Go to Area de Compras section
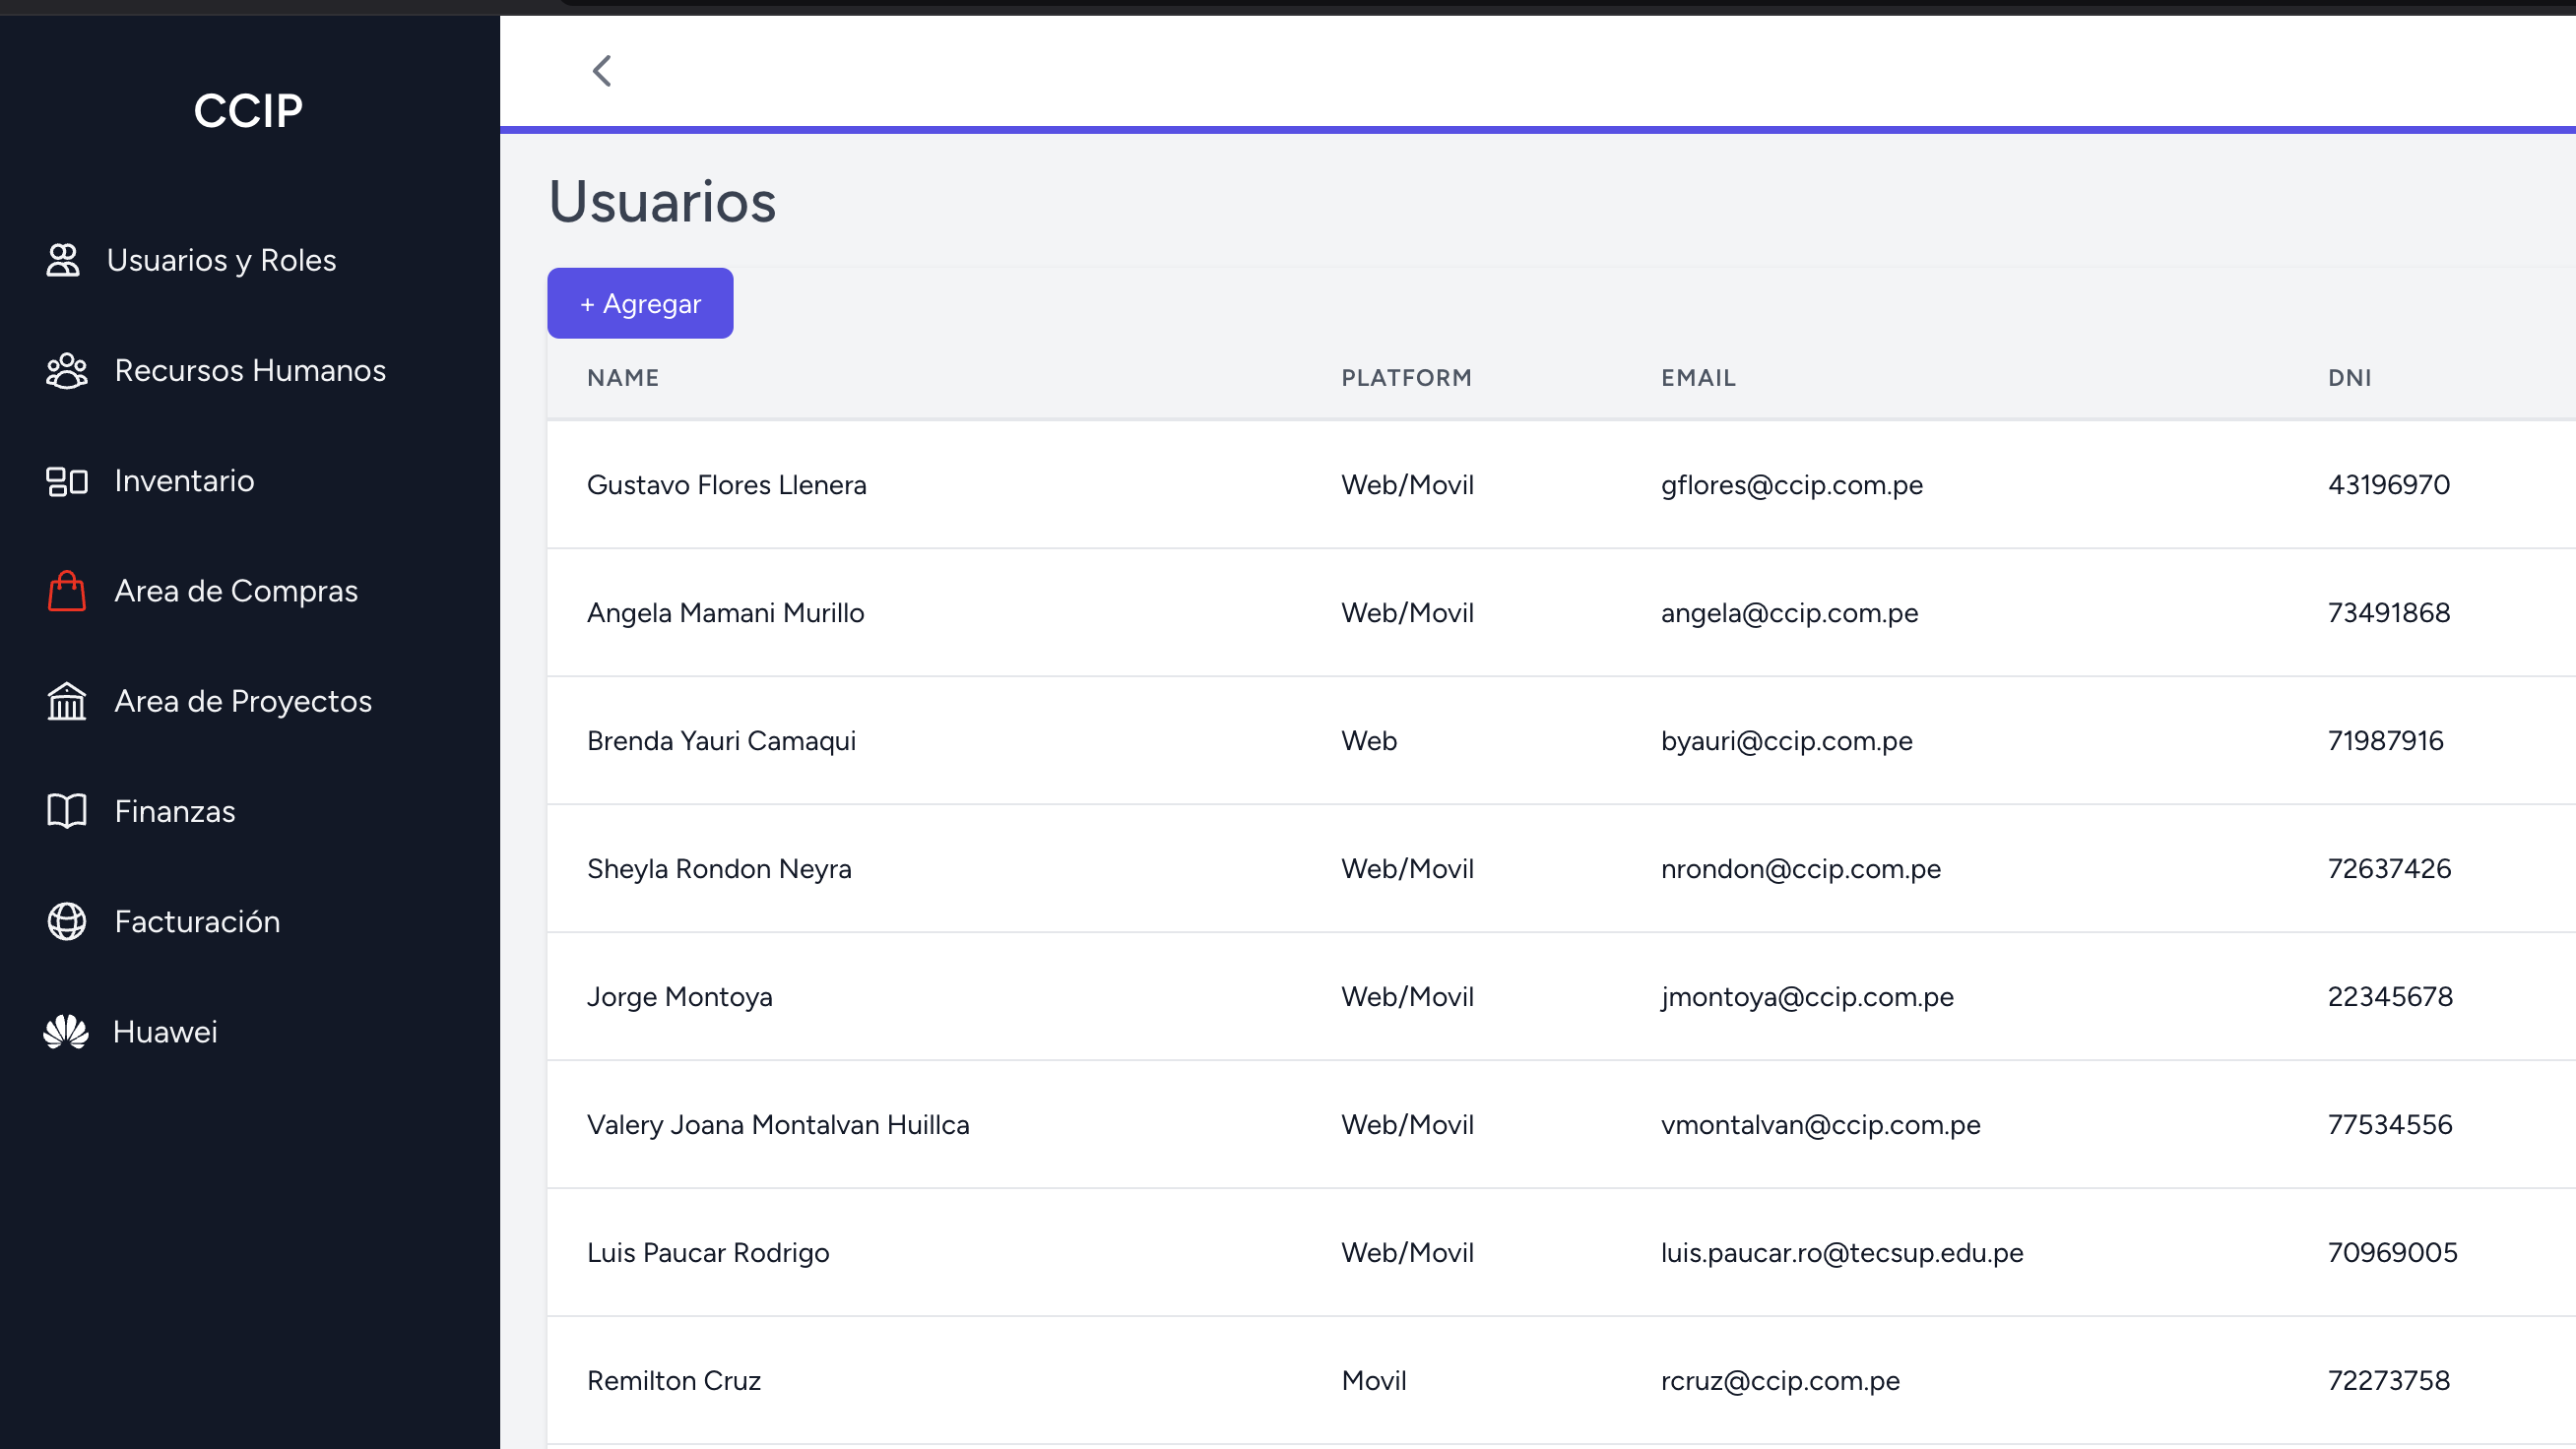 click(x=235, y=591)
